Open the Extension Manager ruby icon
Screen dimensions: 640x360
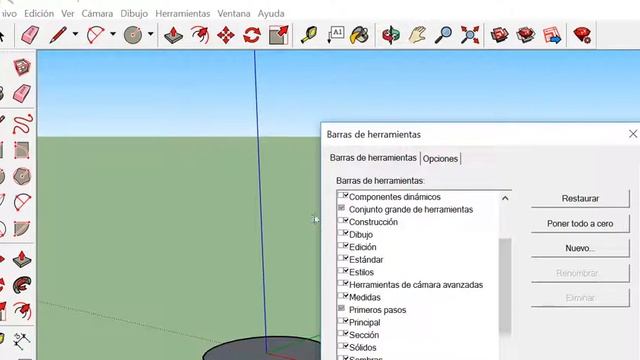tap(582, 35)
